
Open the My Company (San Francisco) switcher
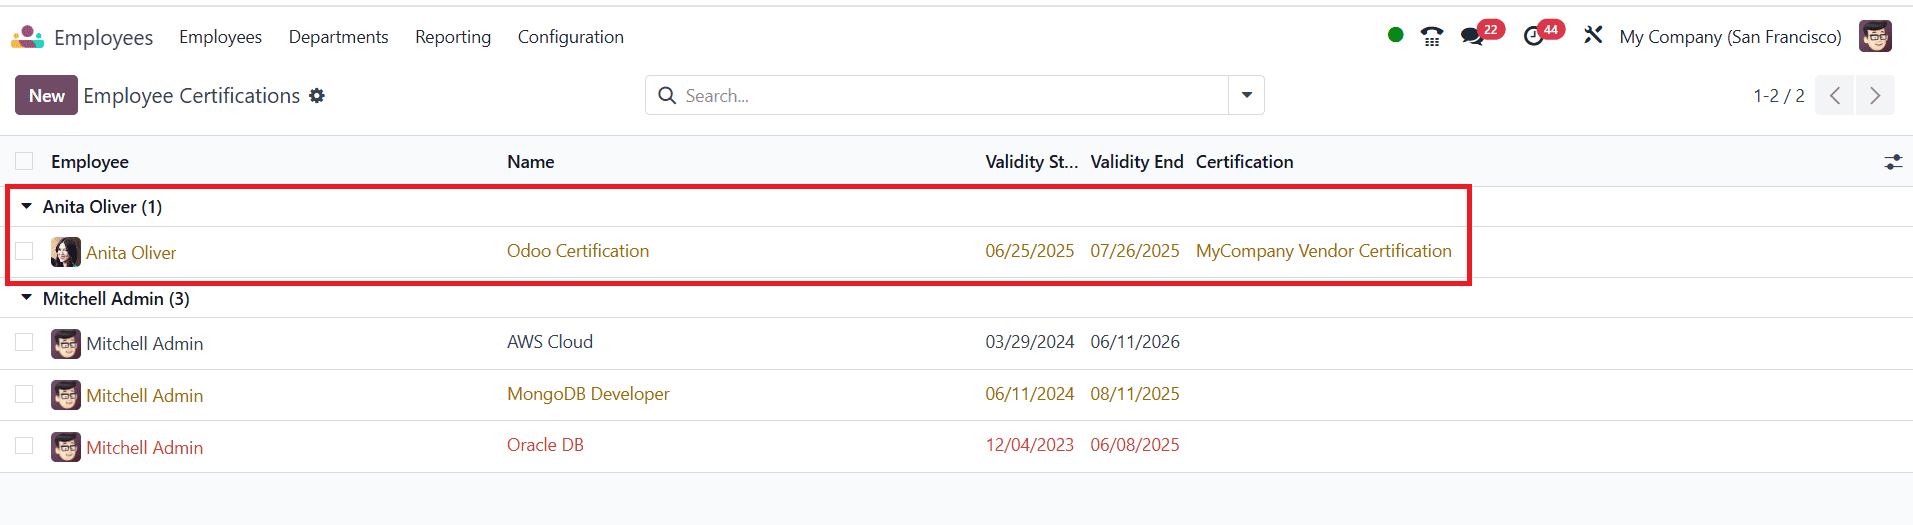click(x=1730, y=37)
